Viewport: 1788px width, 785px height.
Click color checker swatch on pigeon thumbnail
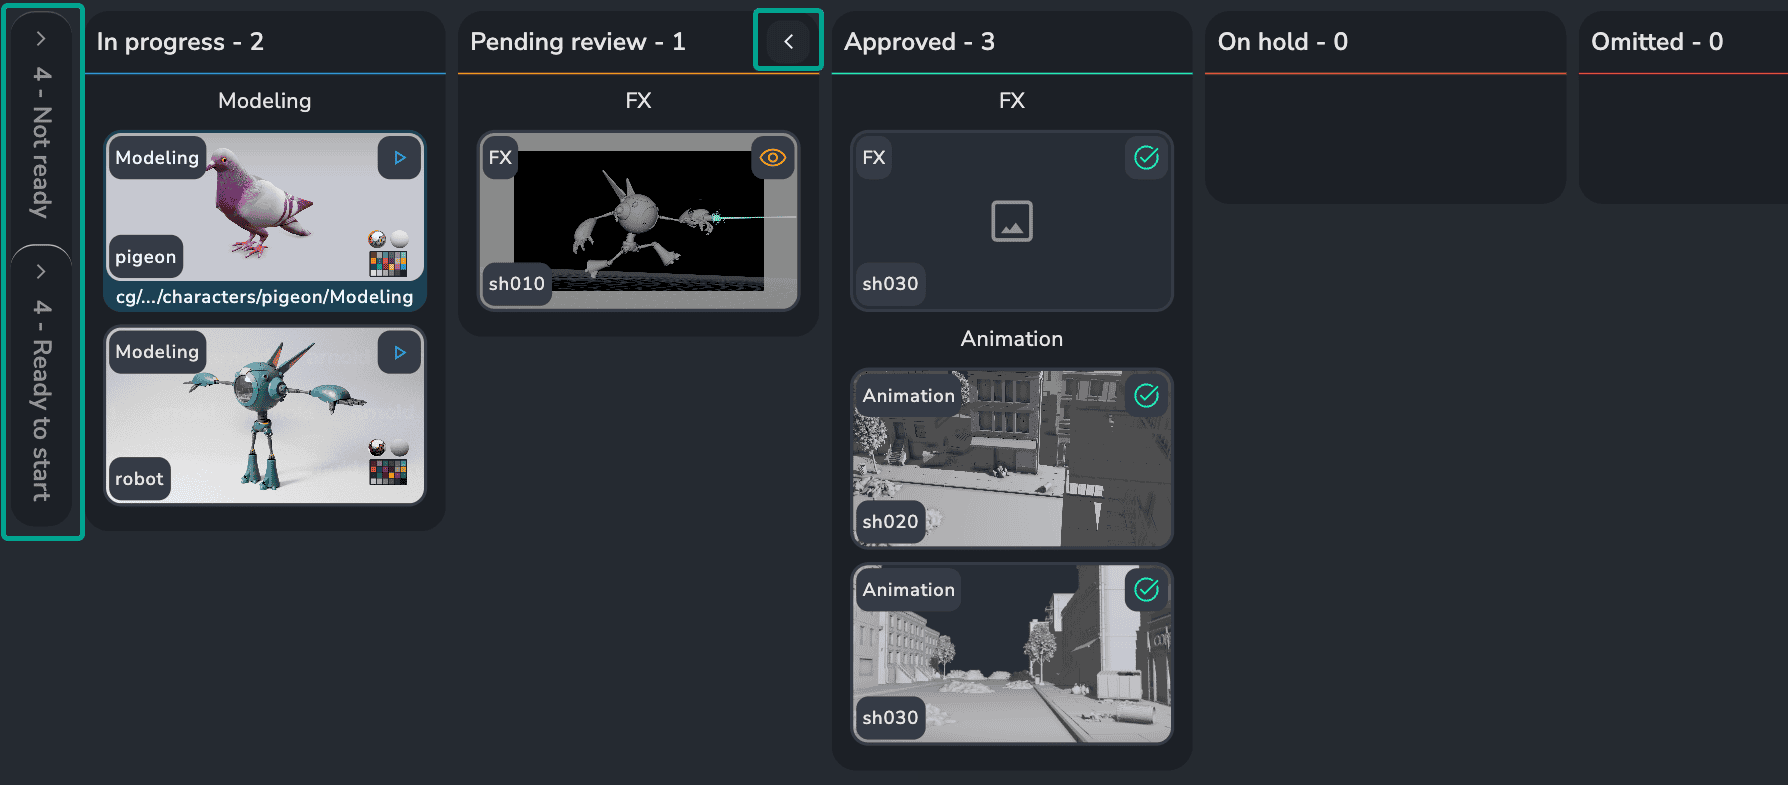click(388, 264)
